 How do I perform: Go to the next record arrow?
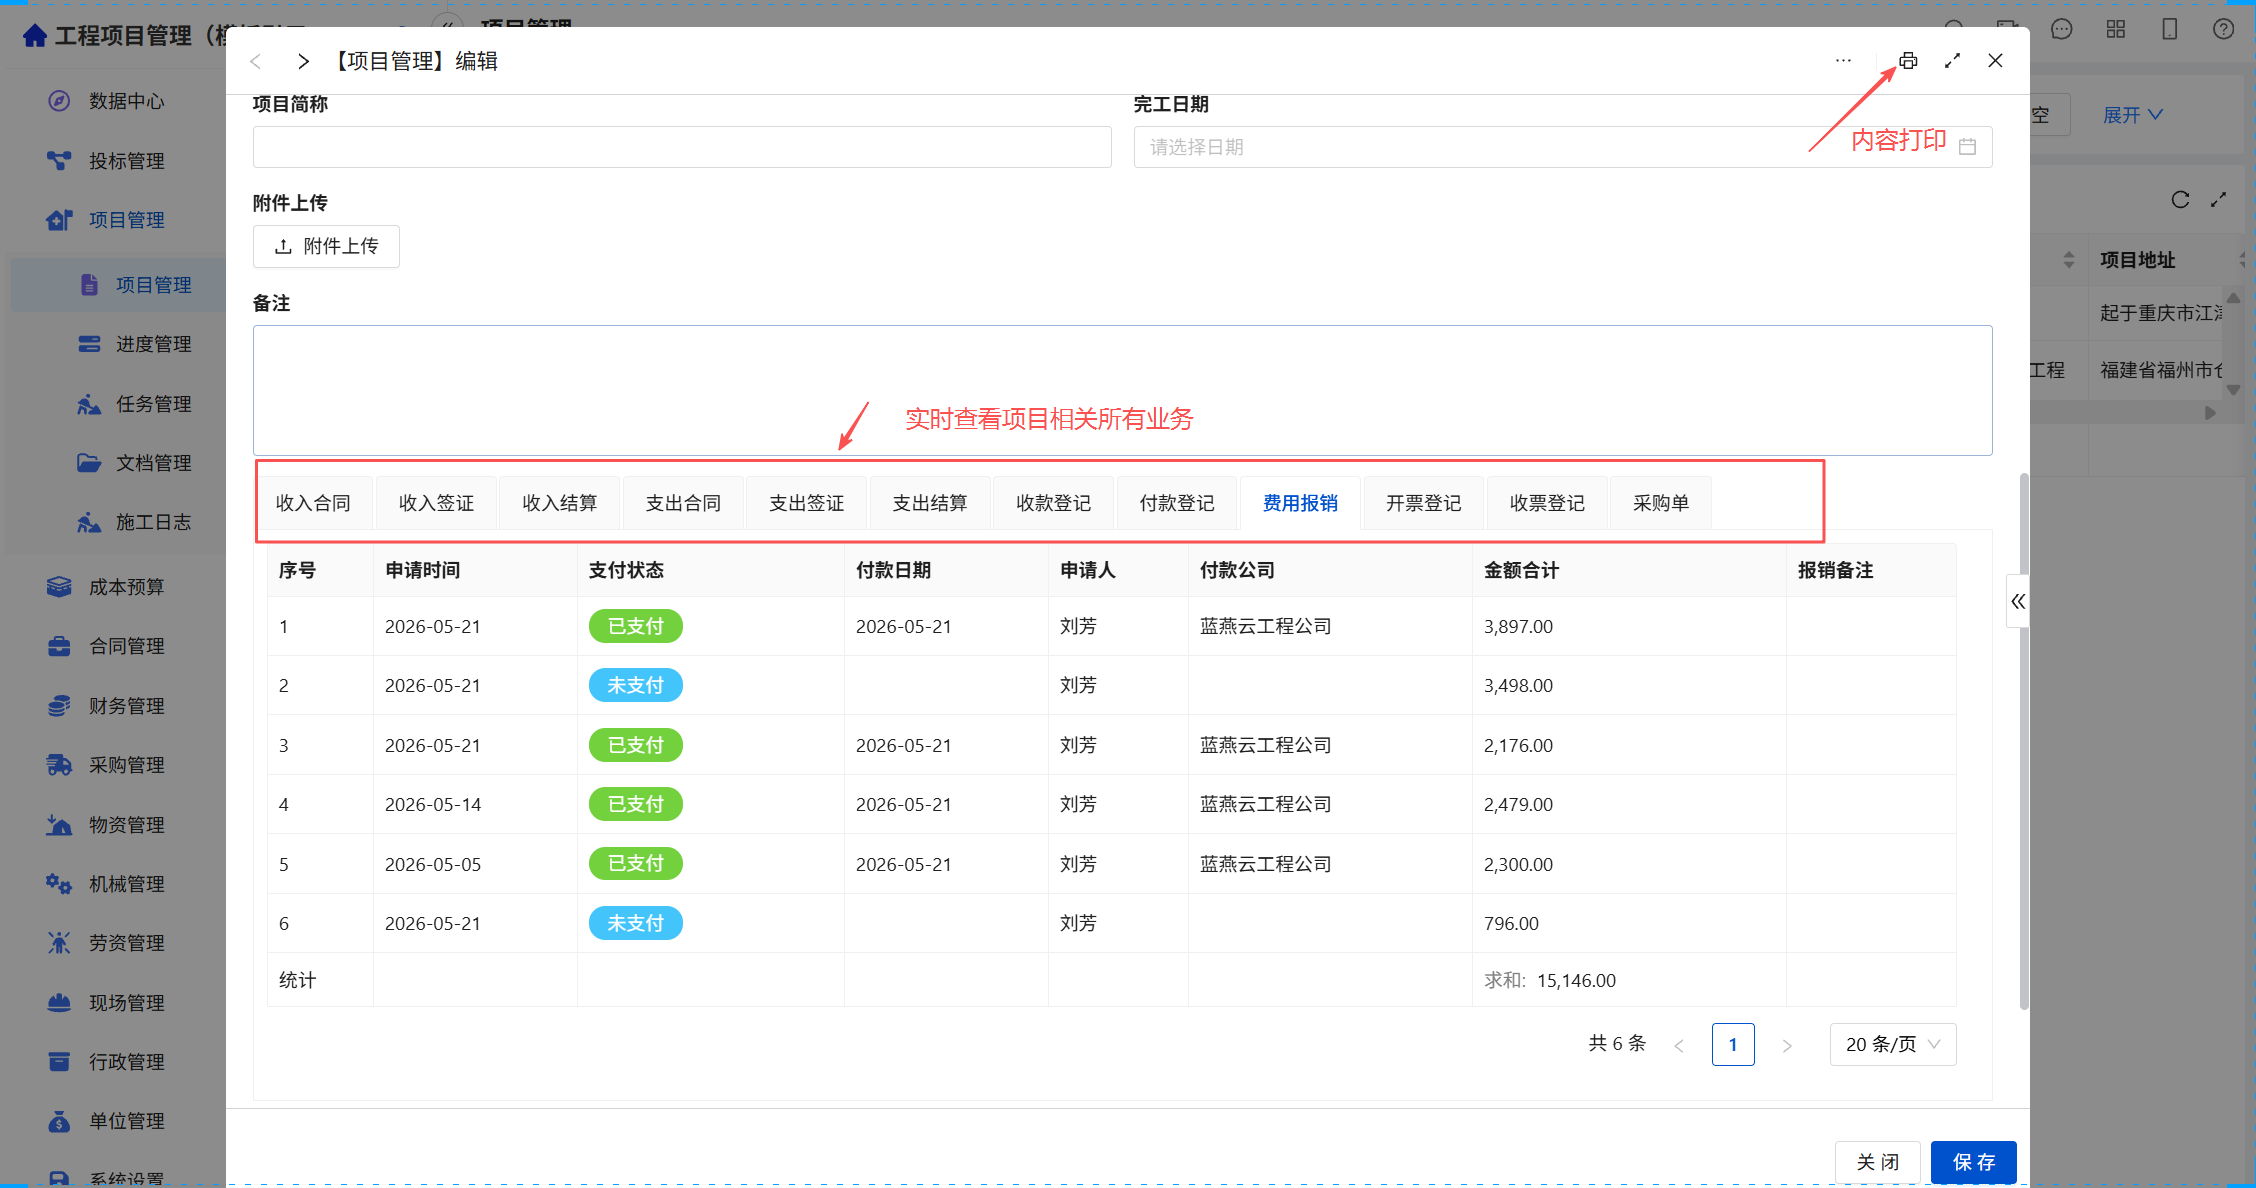tap(303, 61)
